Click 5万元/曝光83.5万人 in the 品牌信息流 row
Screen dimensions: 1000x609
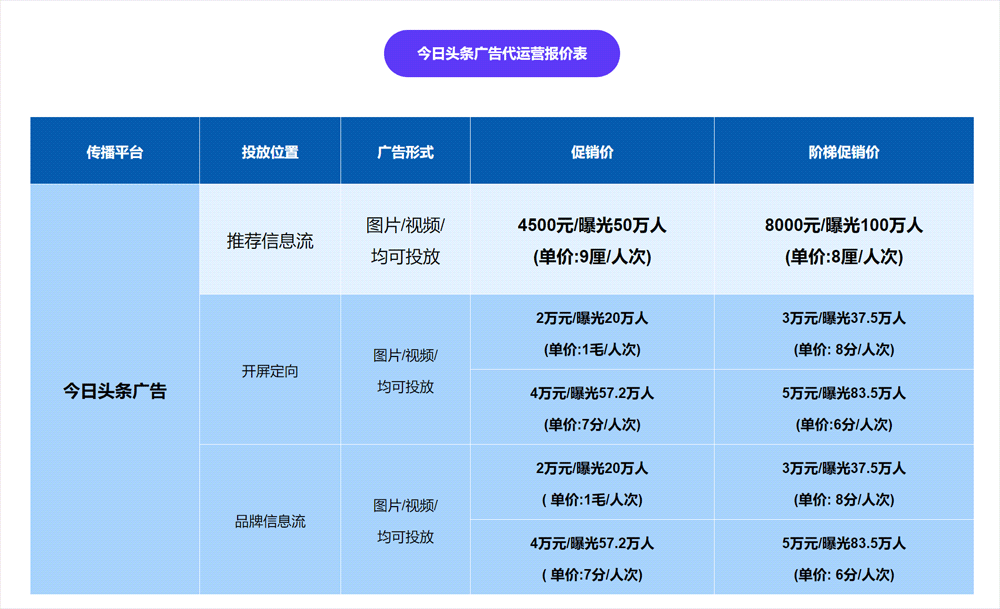(844, 557)
